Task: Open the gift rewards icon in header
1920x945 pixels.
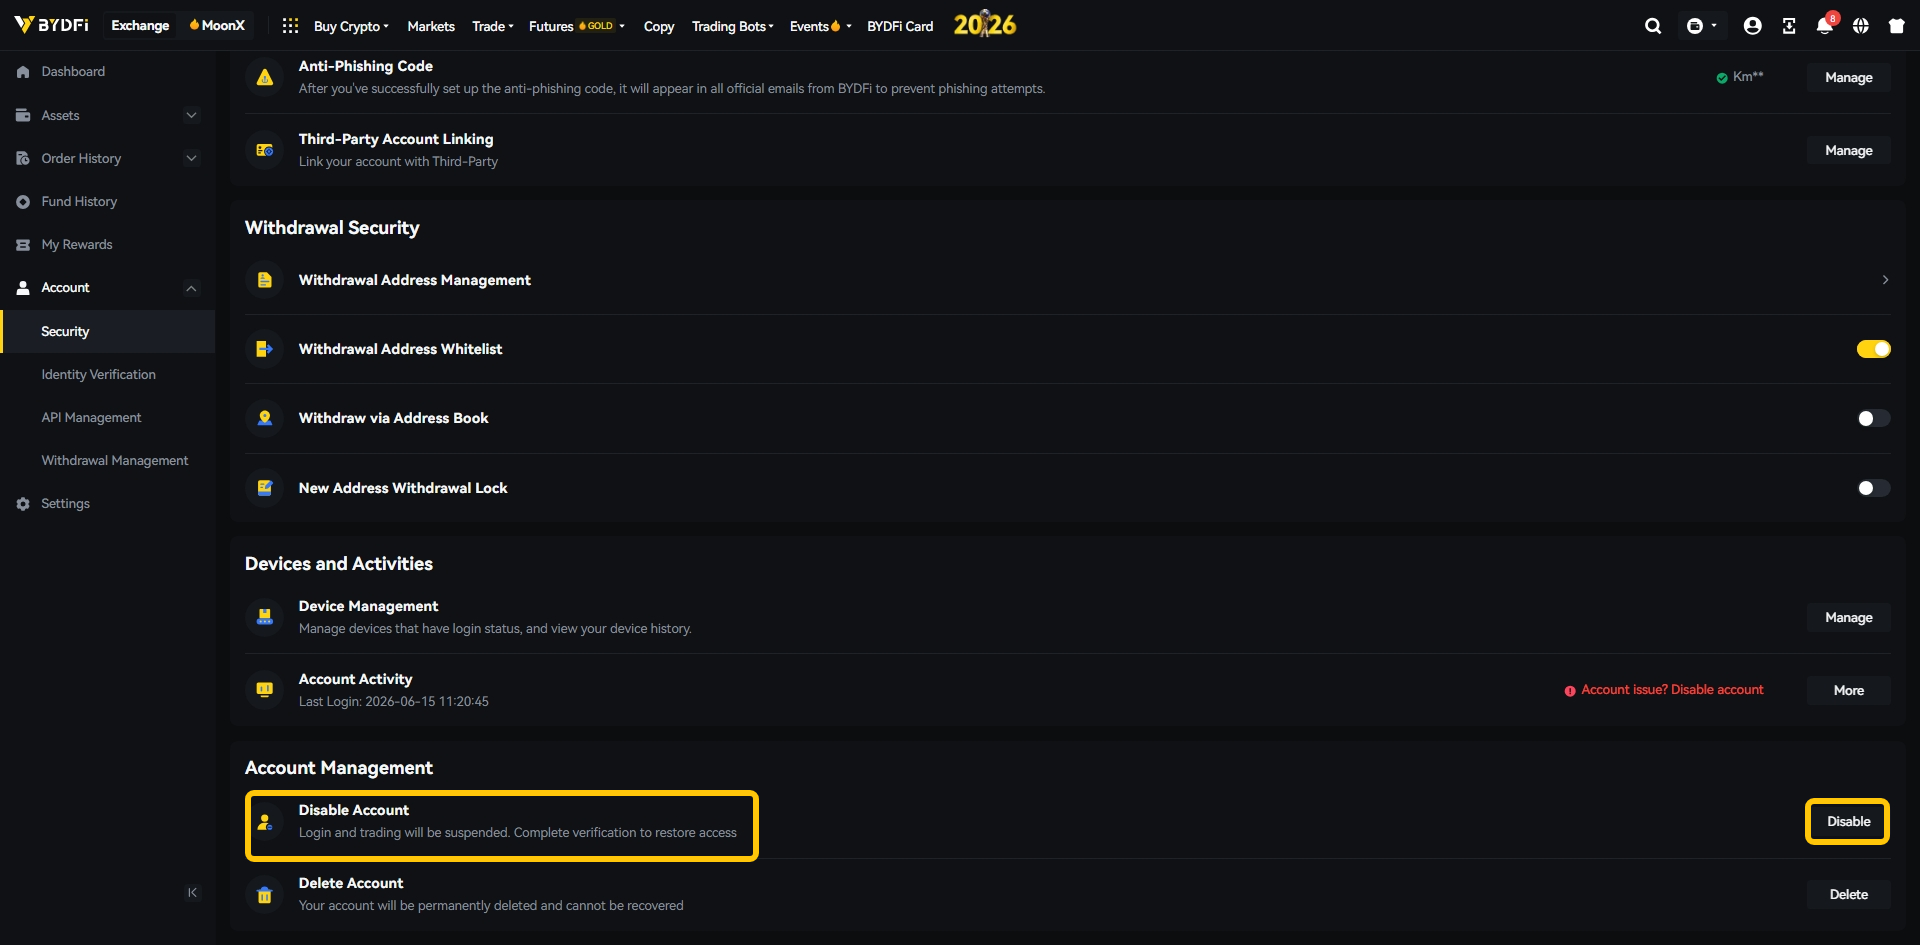Action: point(1896,26)
